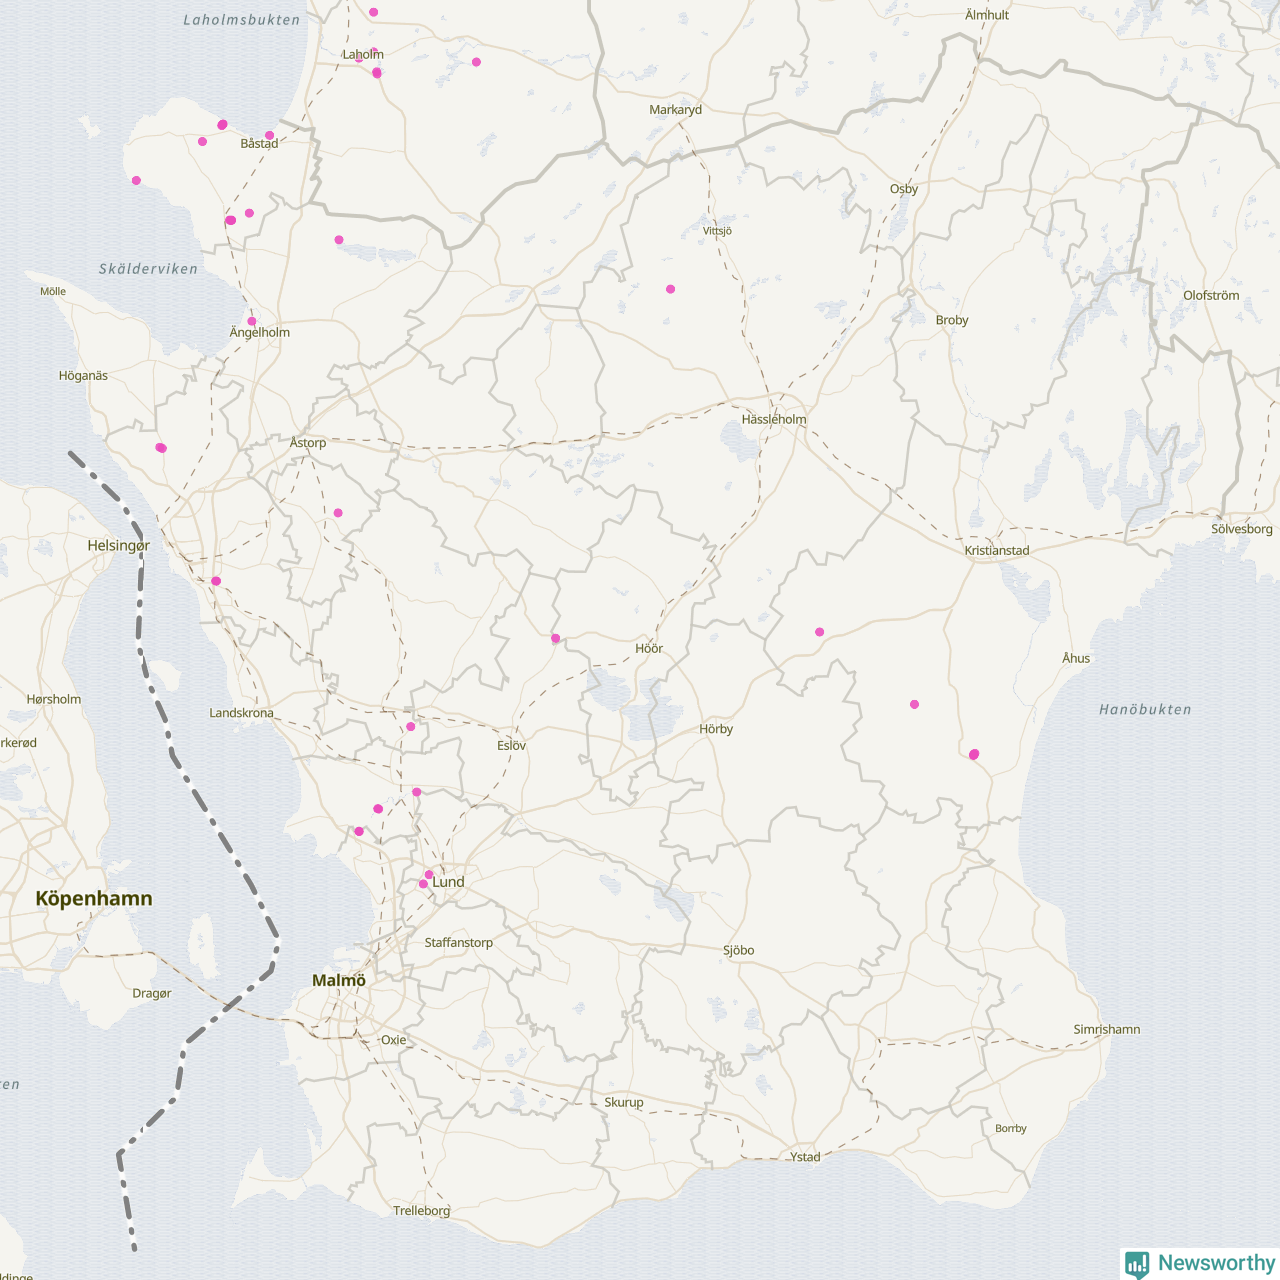Click the Köpenhamn city label

(x=94, y=898)
